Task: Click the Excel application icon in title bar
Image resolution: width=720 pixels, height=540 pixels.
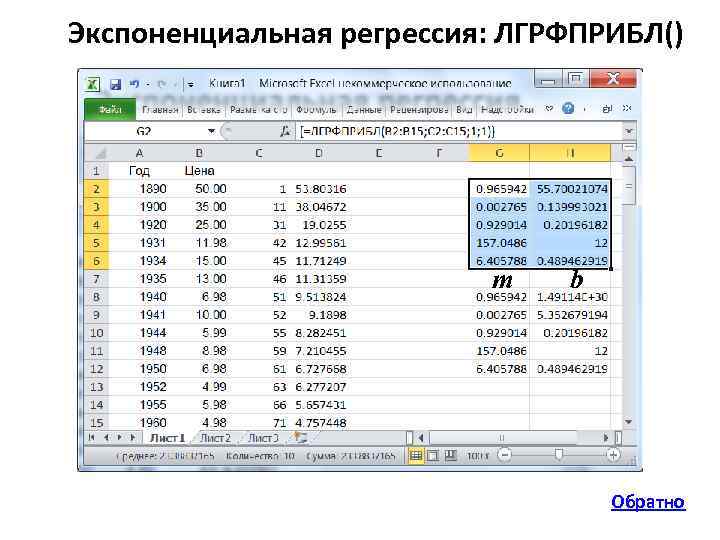Action: coord(92,84)
